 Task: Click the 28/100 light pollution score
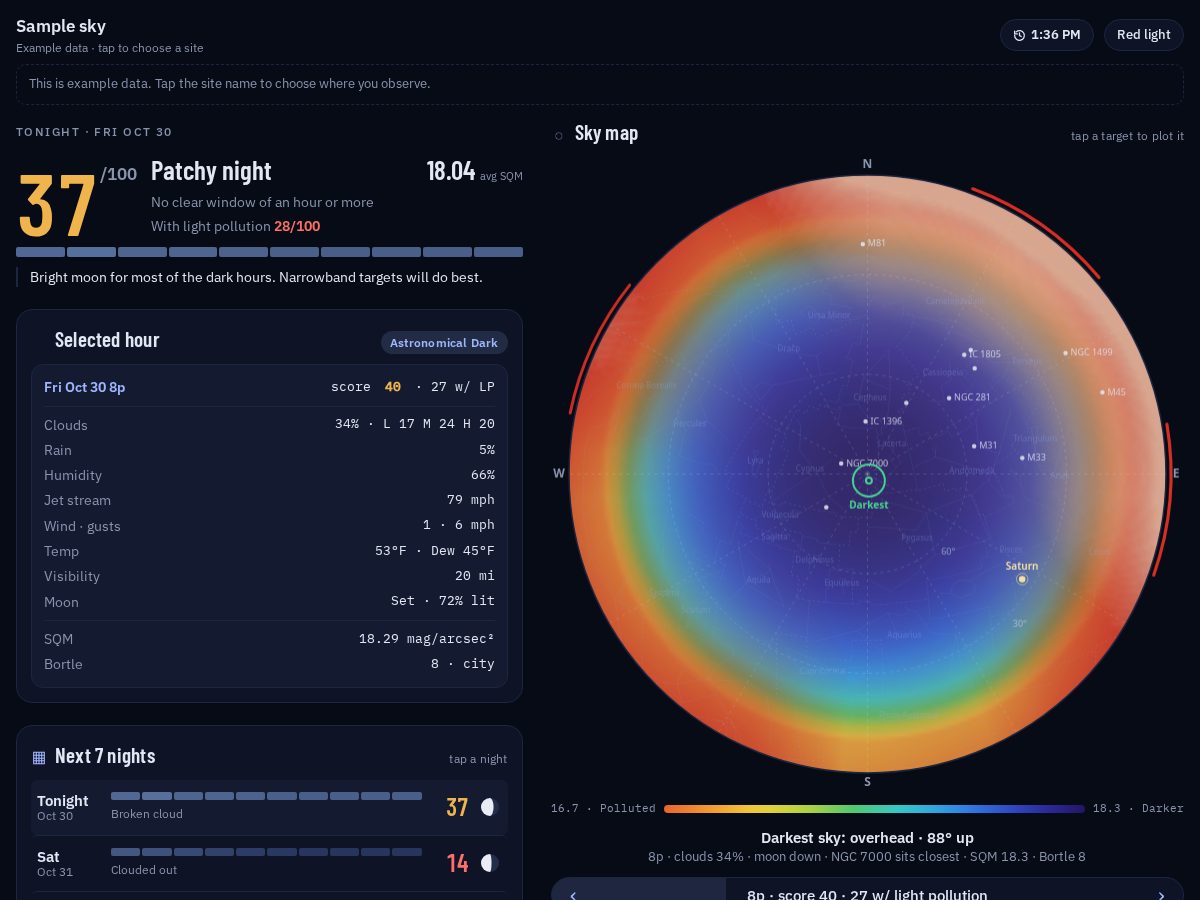297,227
